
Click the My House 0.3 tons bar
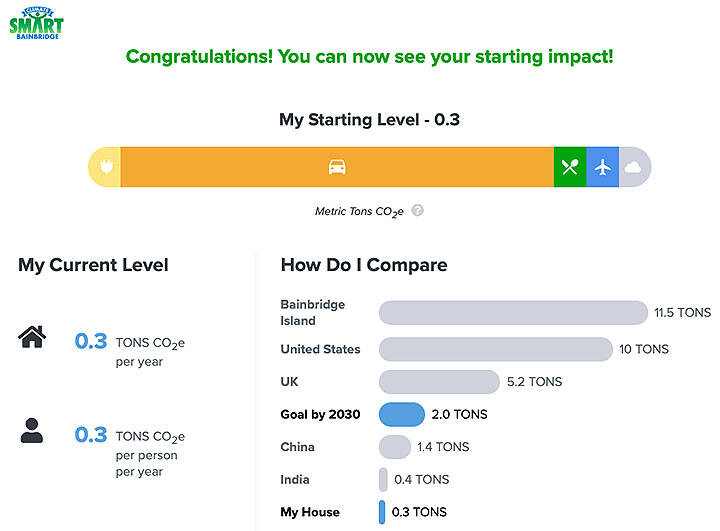pos(382,512)
